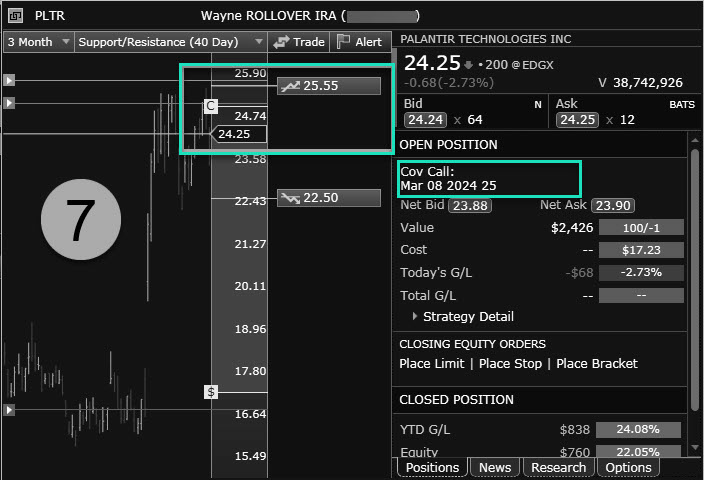704x480 pixels.
Task: Click the $ cost basis marker
Action: pos(211,391)
